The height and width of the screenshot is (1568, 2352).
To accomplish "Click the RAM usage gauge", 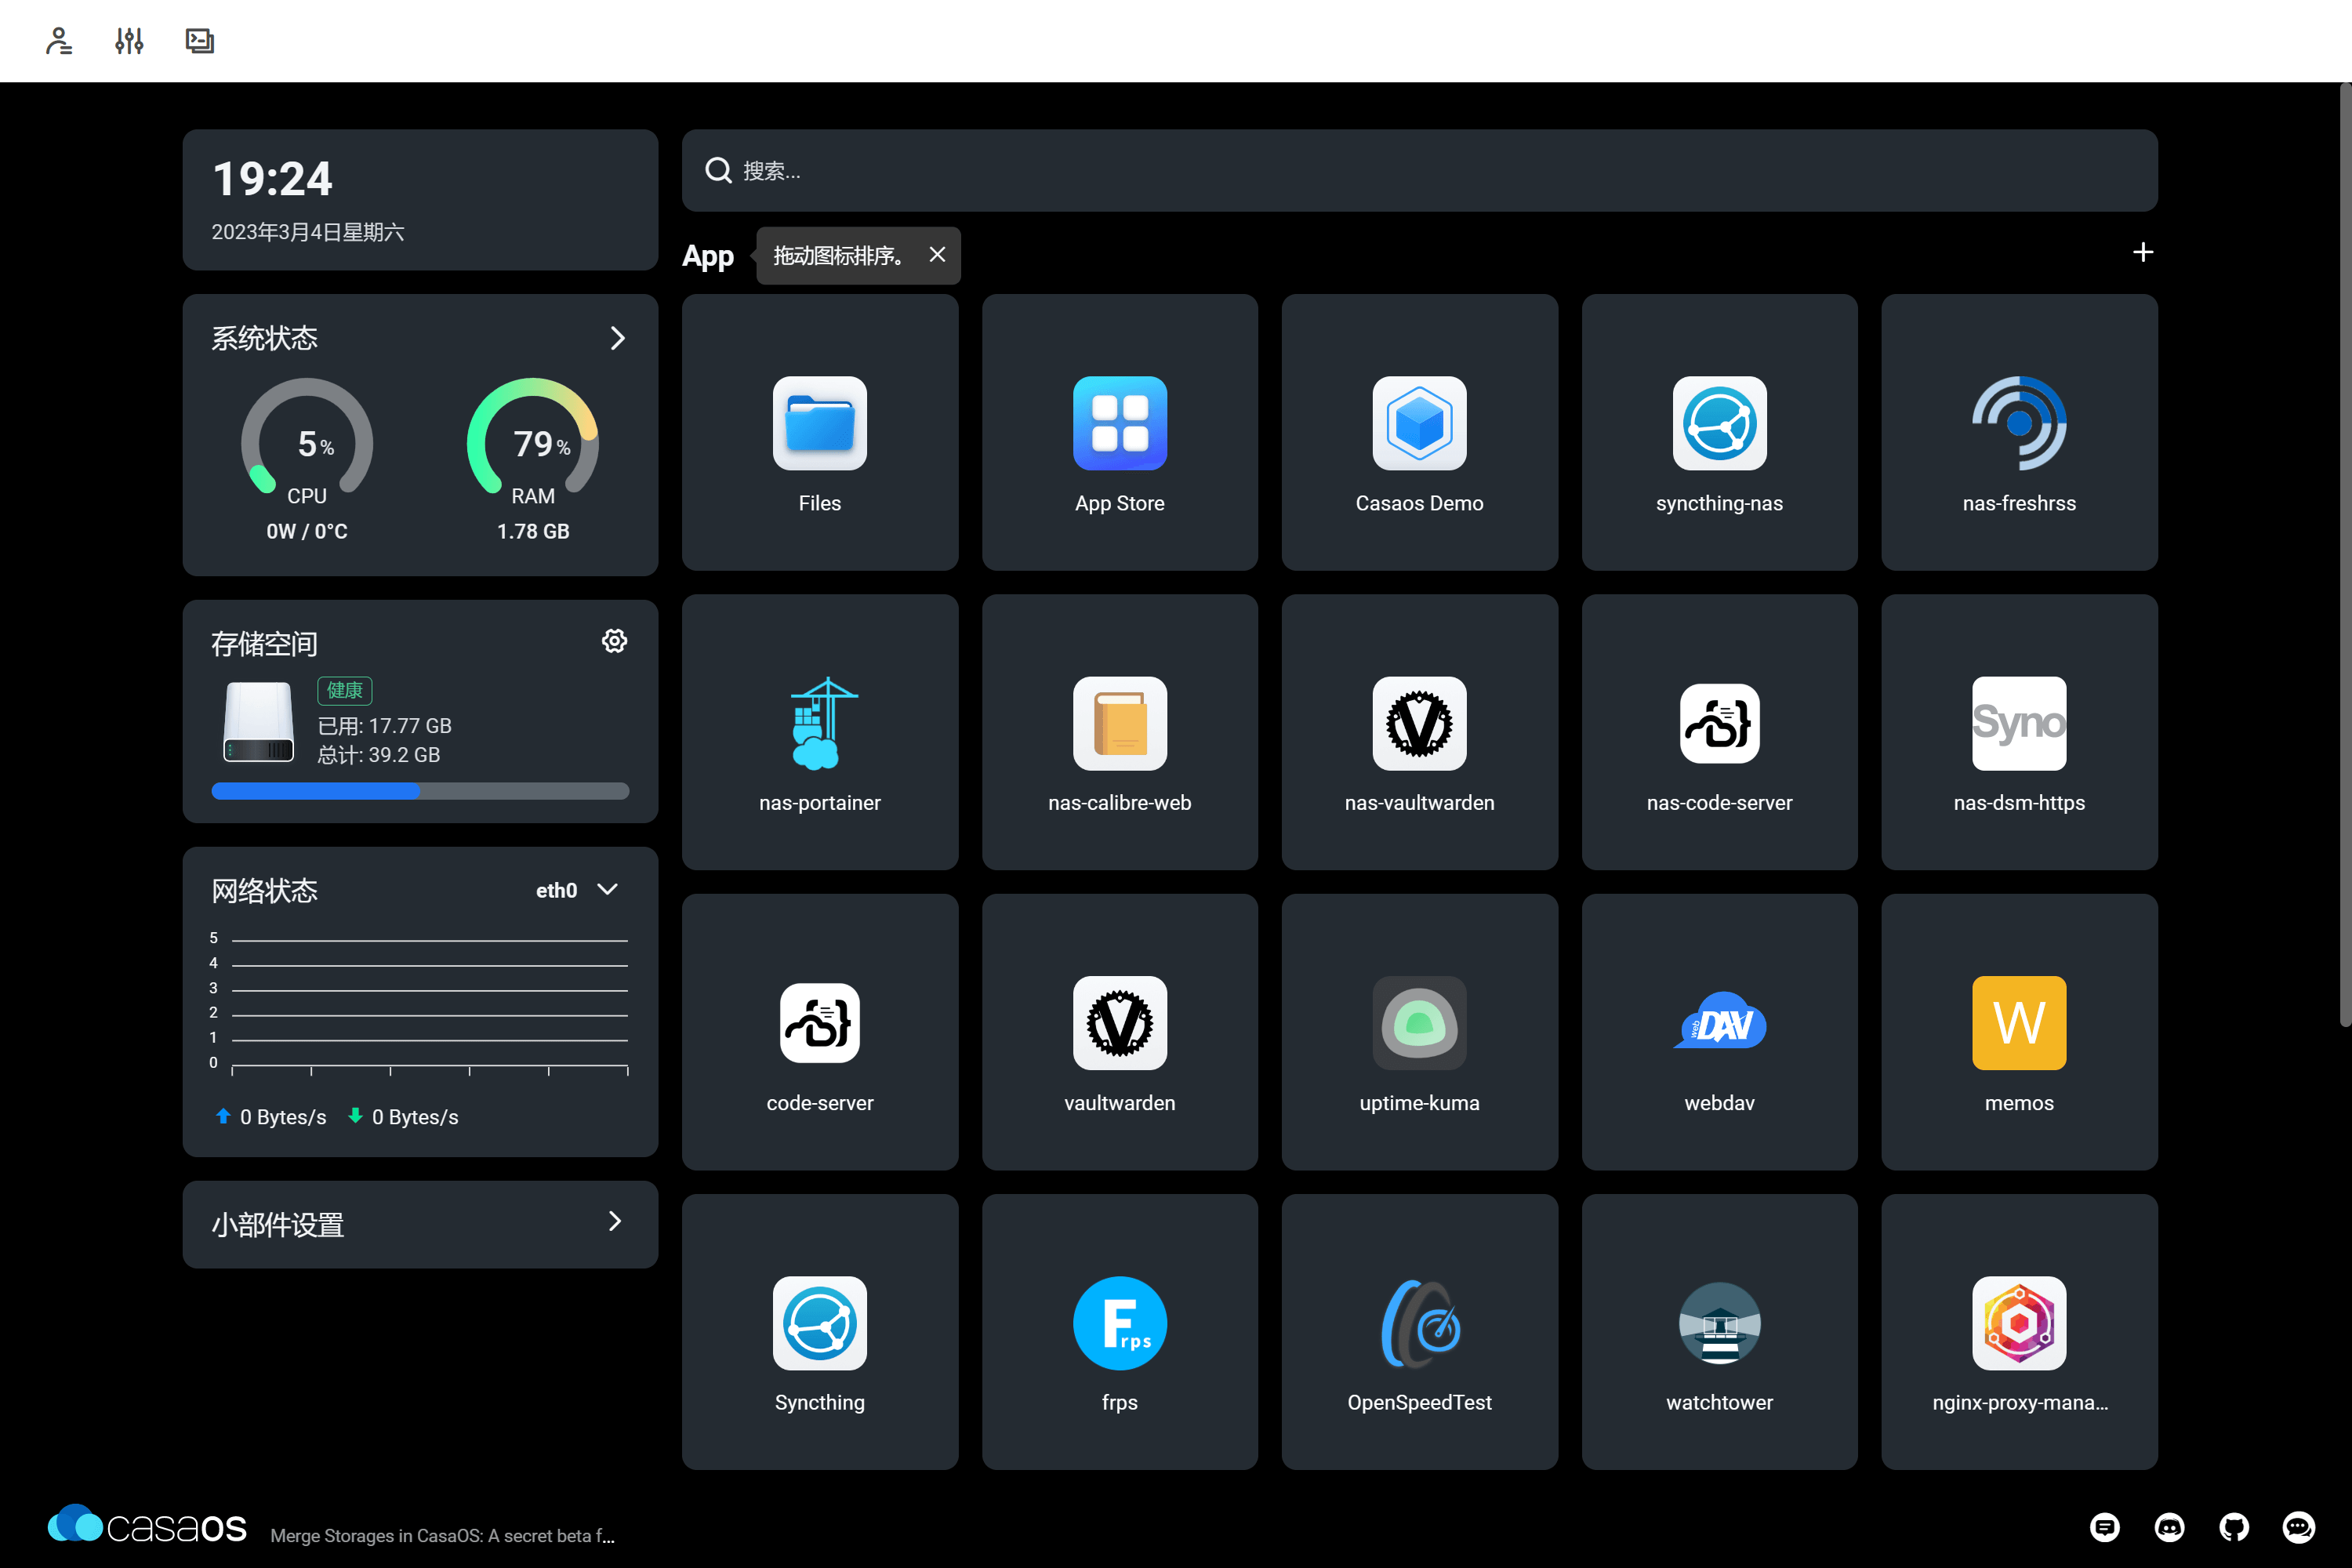I will tap(533, 437).
